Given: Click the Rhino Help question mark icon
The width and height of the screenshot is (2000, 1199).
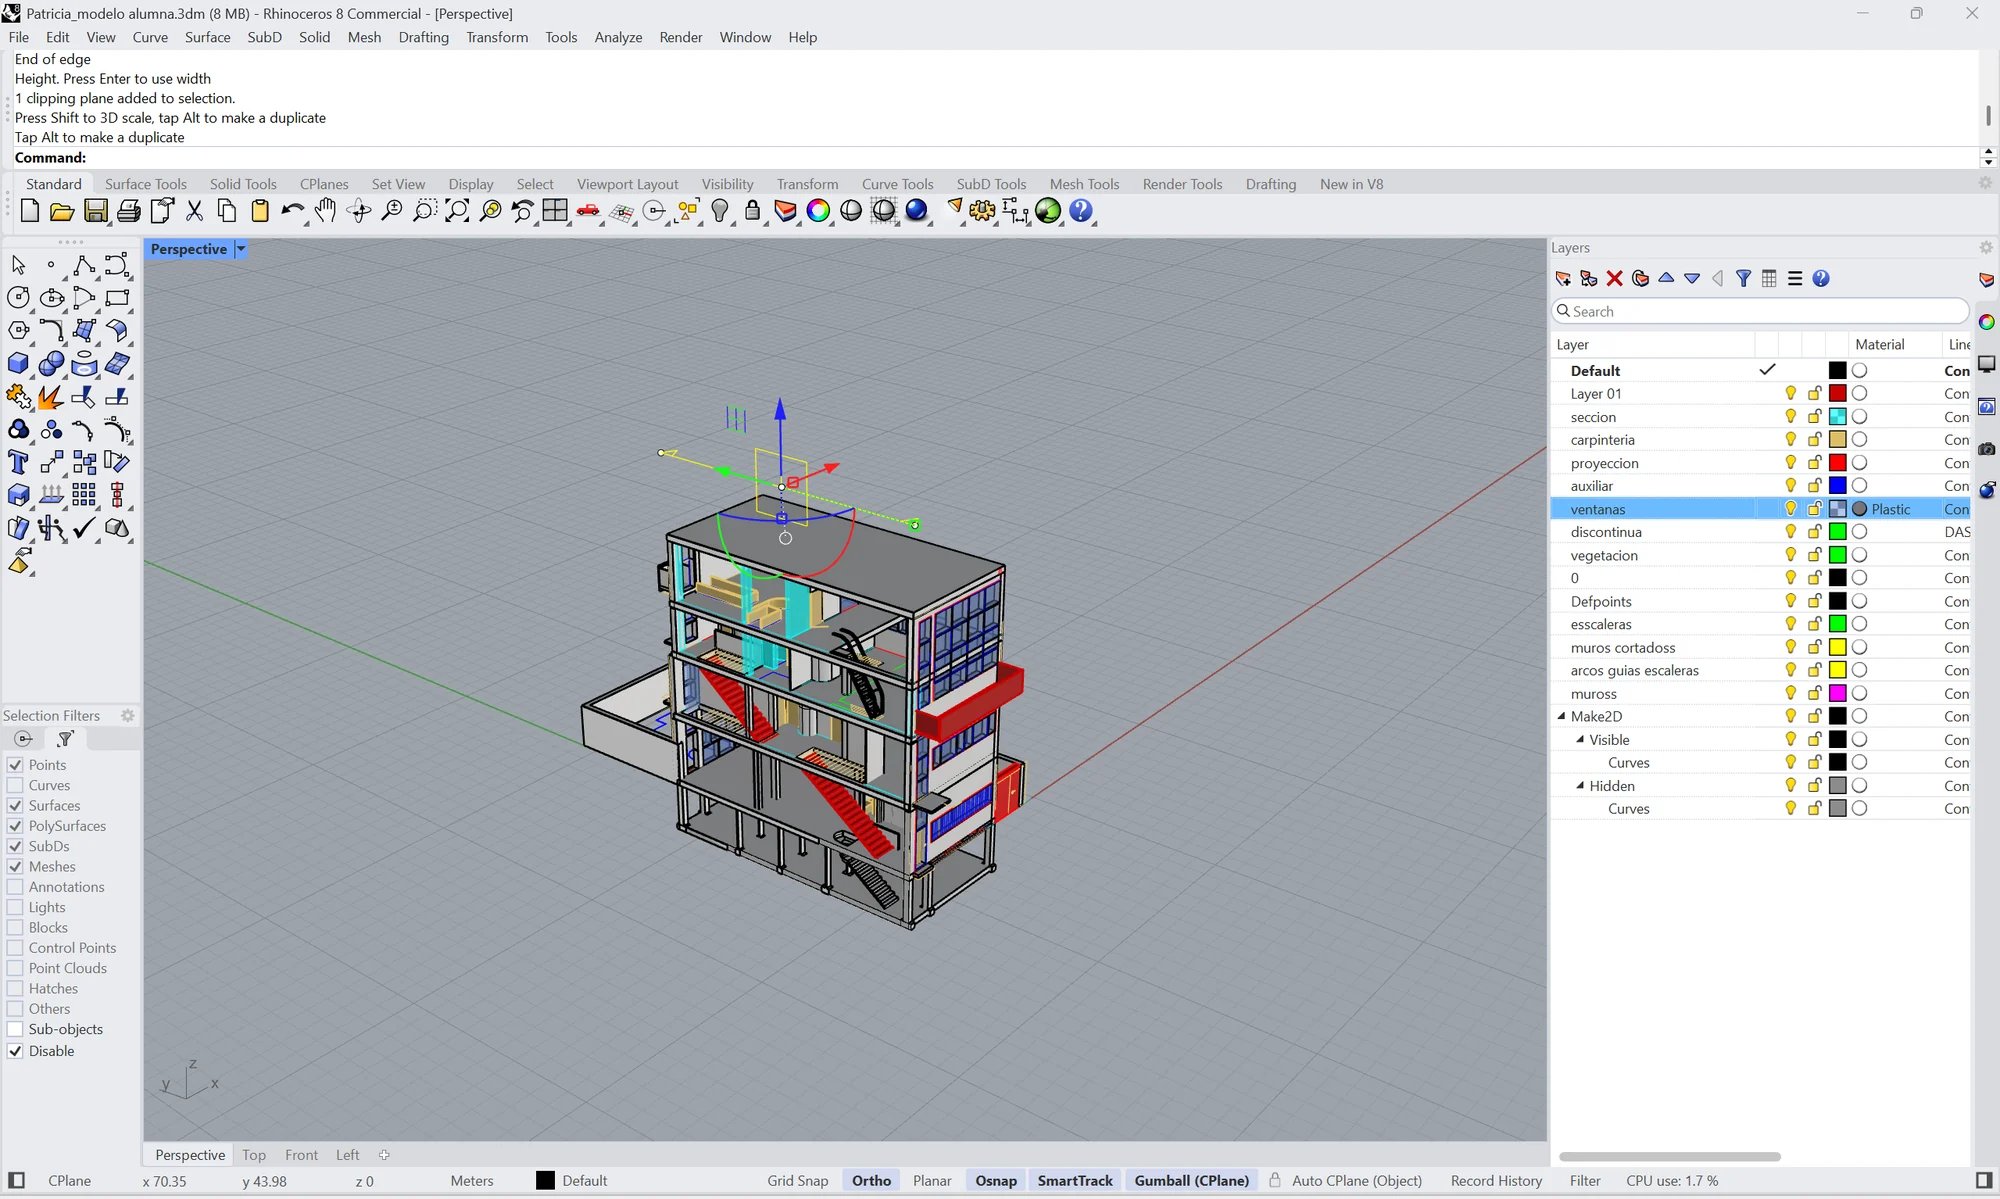Looking at the screenshot, I should (x=1081, y=211).
